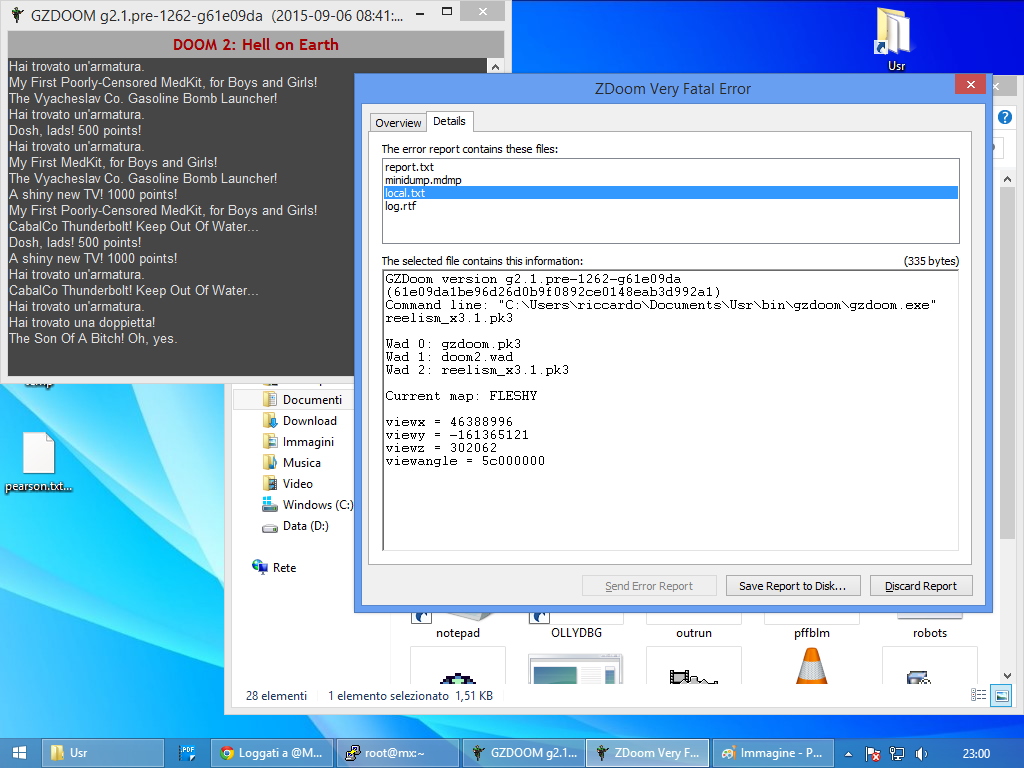
Task: Select local.txt in the file list
Action: point(671,193)
